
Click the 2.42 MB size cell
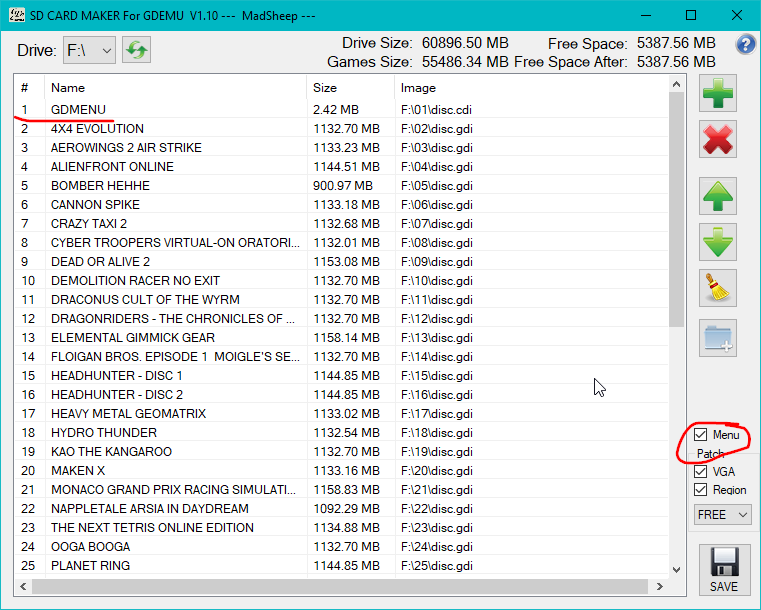point(336,110)
